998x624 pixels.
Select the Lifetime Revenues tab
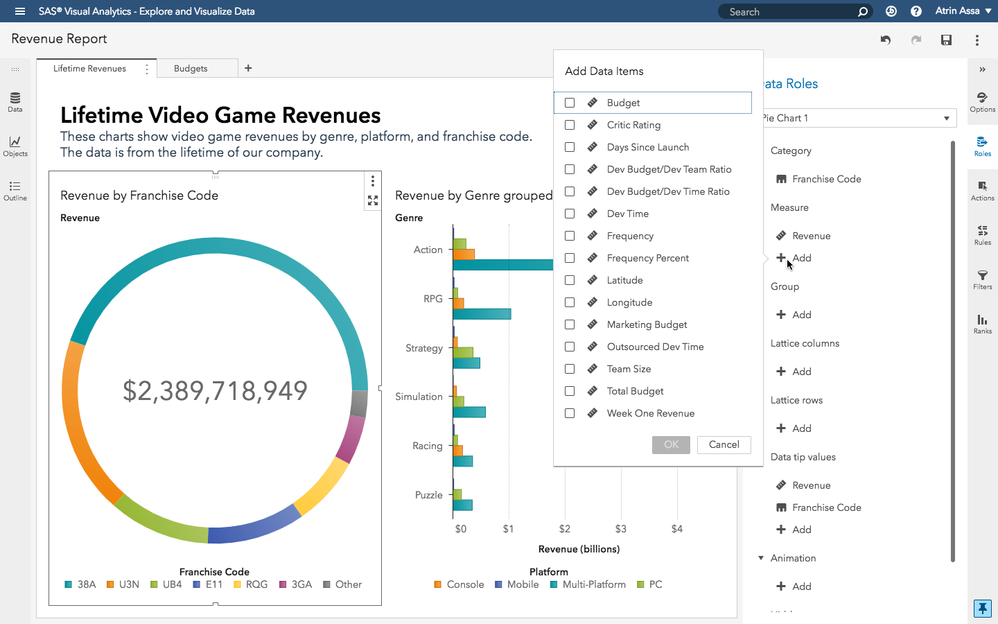(90, 69)
